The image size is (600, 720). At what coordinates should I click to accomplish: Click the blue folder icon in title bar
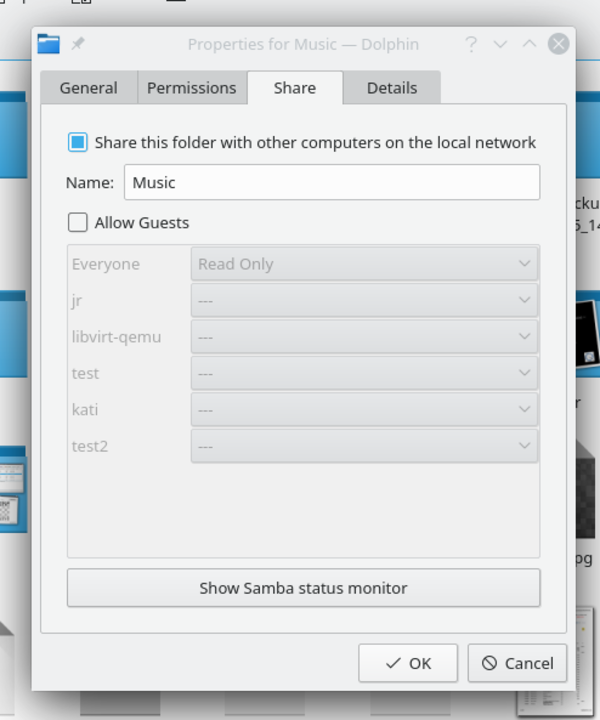tap(49, 44)
